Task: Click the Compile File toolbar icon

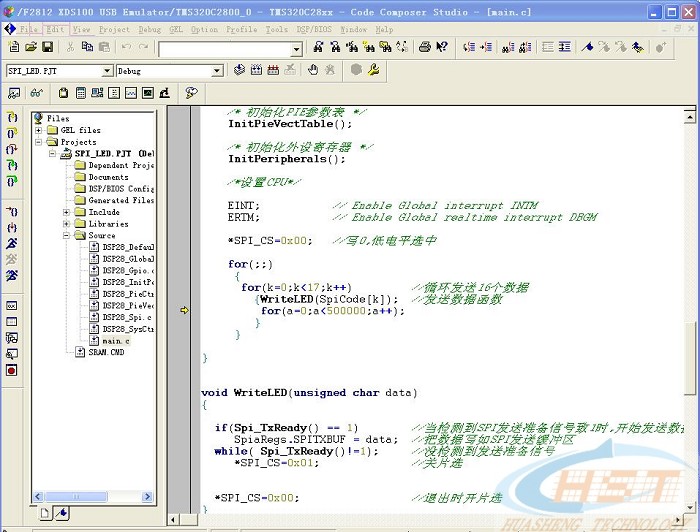Action: [x=239, y=70]
